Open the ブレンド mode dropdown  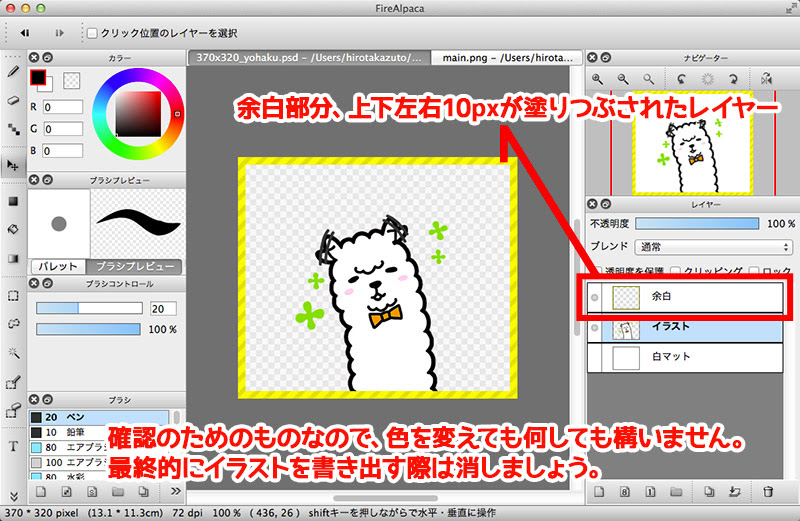(x=713, y=247)
